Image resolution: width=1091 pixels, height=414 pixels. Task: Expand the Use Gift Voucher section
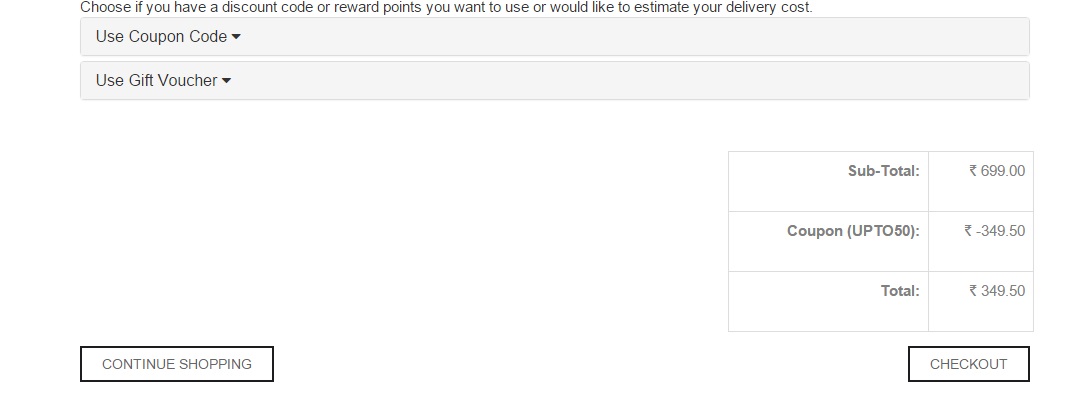(157, 81)
